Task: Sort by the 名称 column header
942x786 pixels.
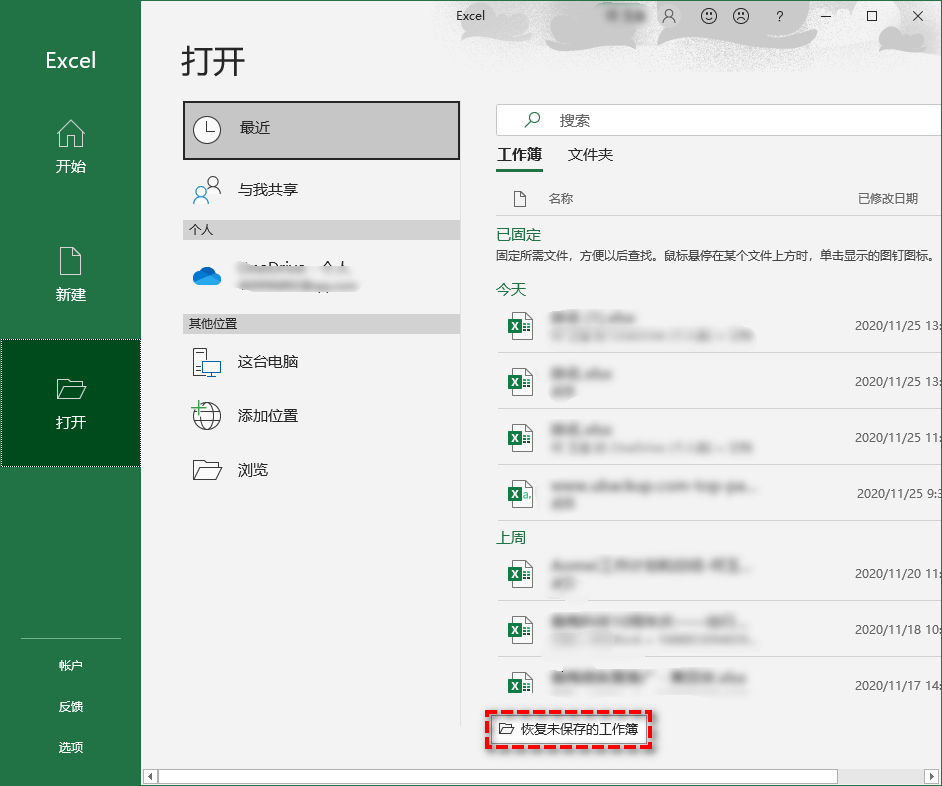Action: (561, 199)
